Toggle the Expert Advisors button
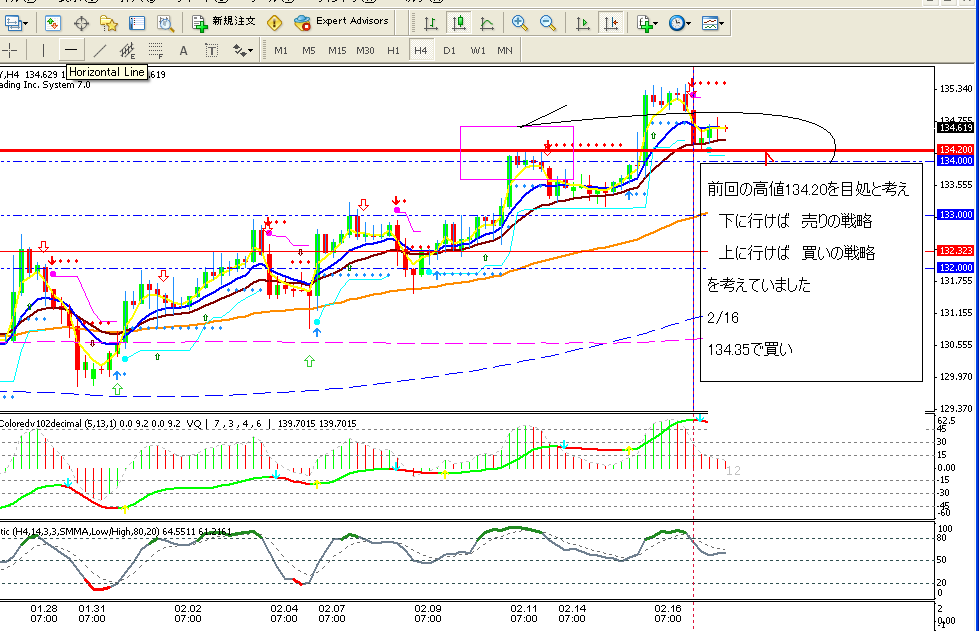Image resolution: width=979 pixels, height=631 pixels. click(341, 23)
